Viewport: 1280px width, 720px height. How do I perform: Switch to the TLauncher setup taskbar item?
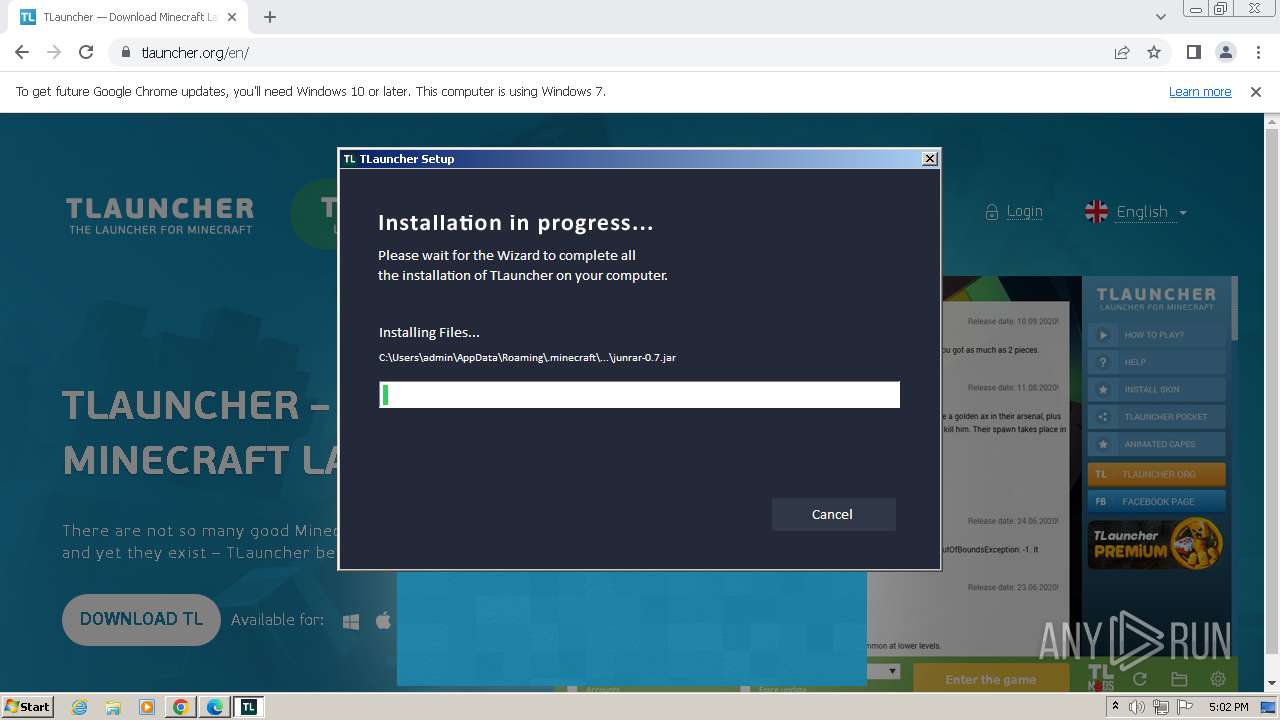(x=249, y=707)
